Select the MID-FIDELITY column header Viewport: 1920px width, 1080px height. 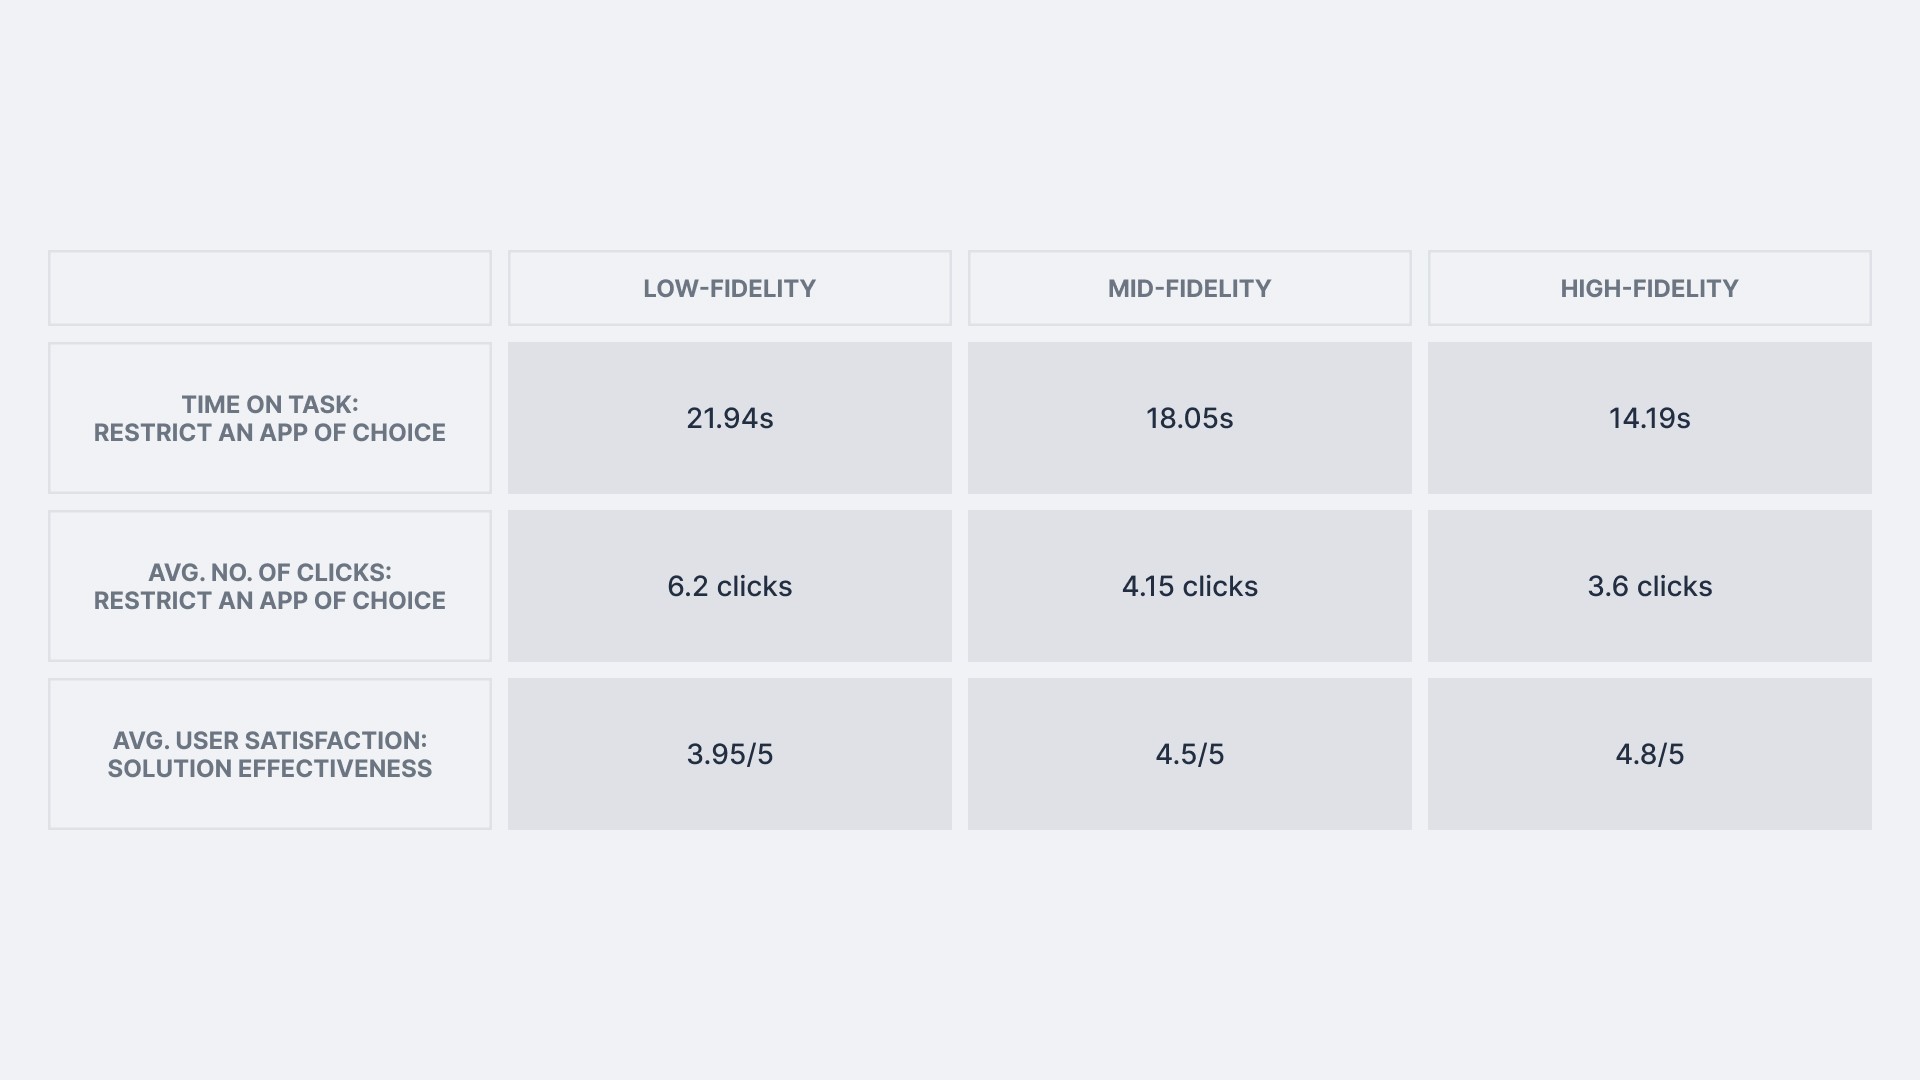pyautogui.click(x=1190, y=288)
